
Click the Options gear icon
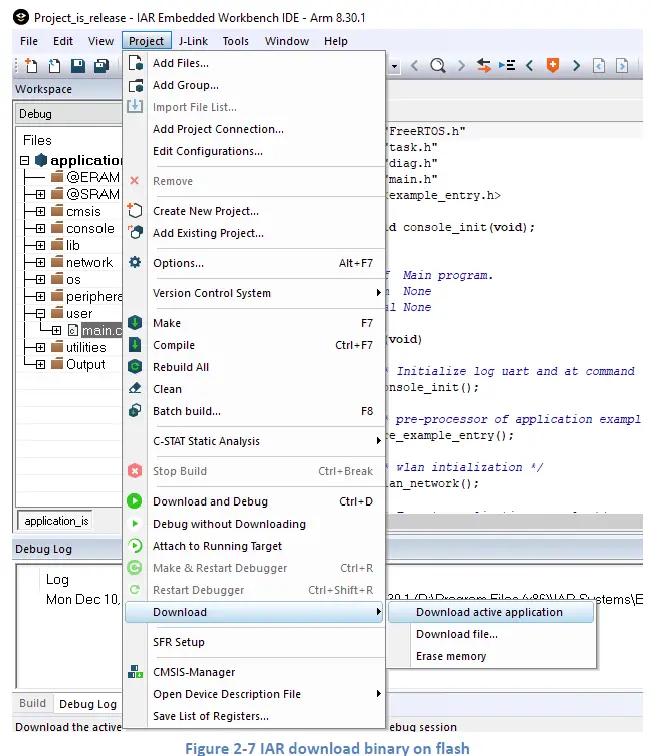tap(135, 262)
